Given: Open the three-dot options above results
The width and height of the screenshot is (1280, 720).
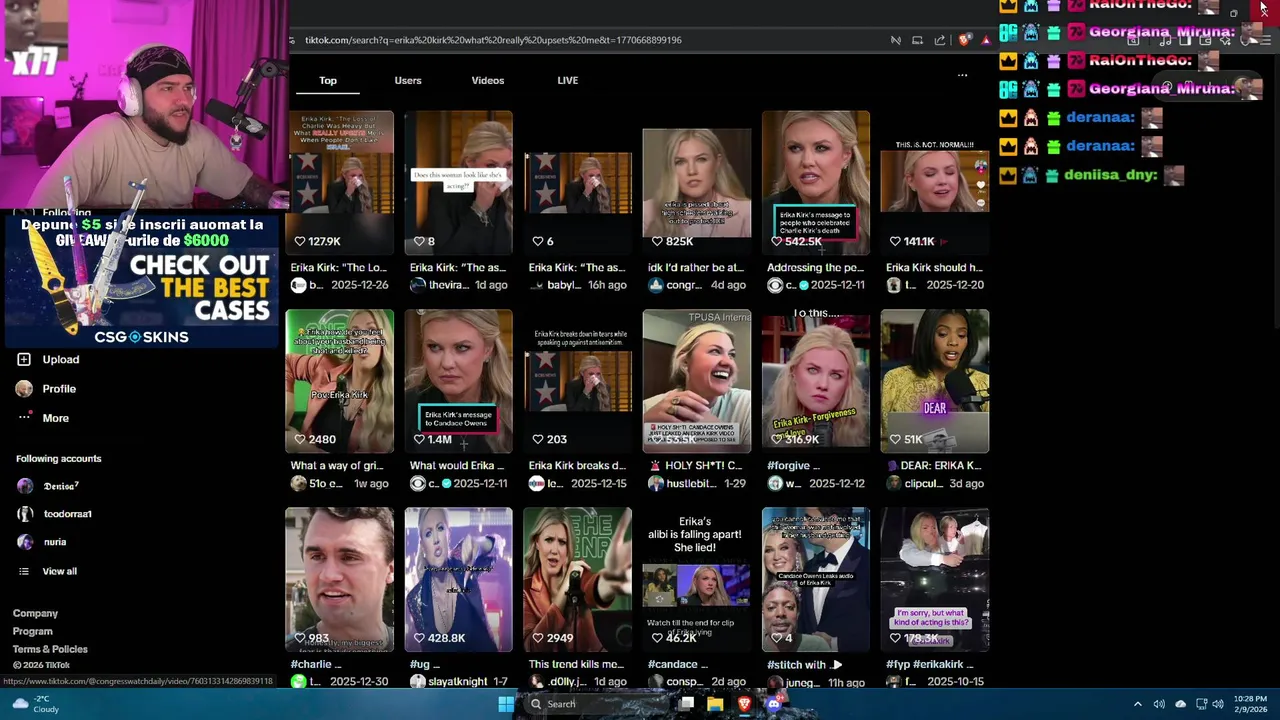Looking at the screenshot, I should click(x=962, y=75).
